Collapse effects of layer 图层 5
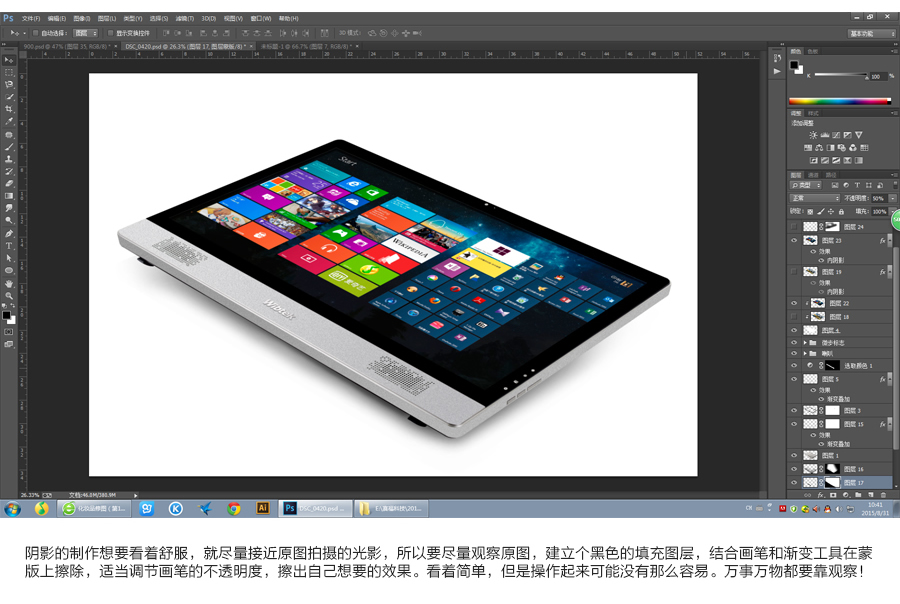 (x=889, y=379)
